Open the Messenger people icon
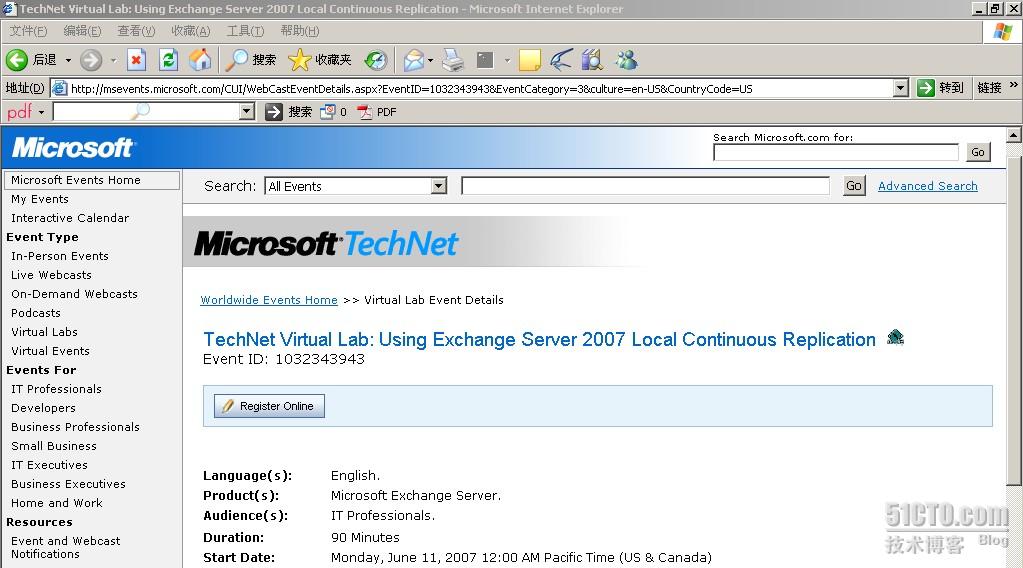1023x568 pixels. coord(626,60)
